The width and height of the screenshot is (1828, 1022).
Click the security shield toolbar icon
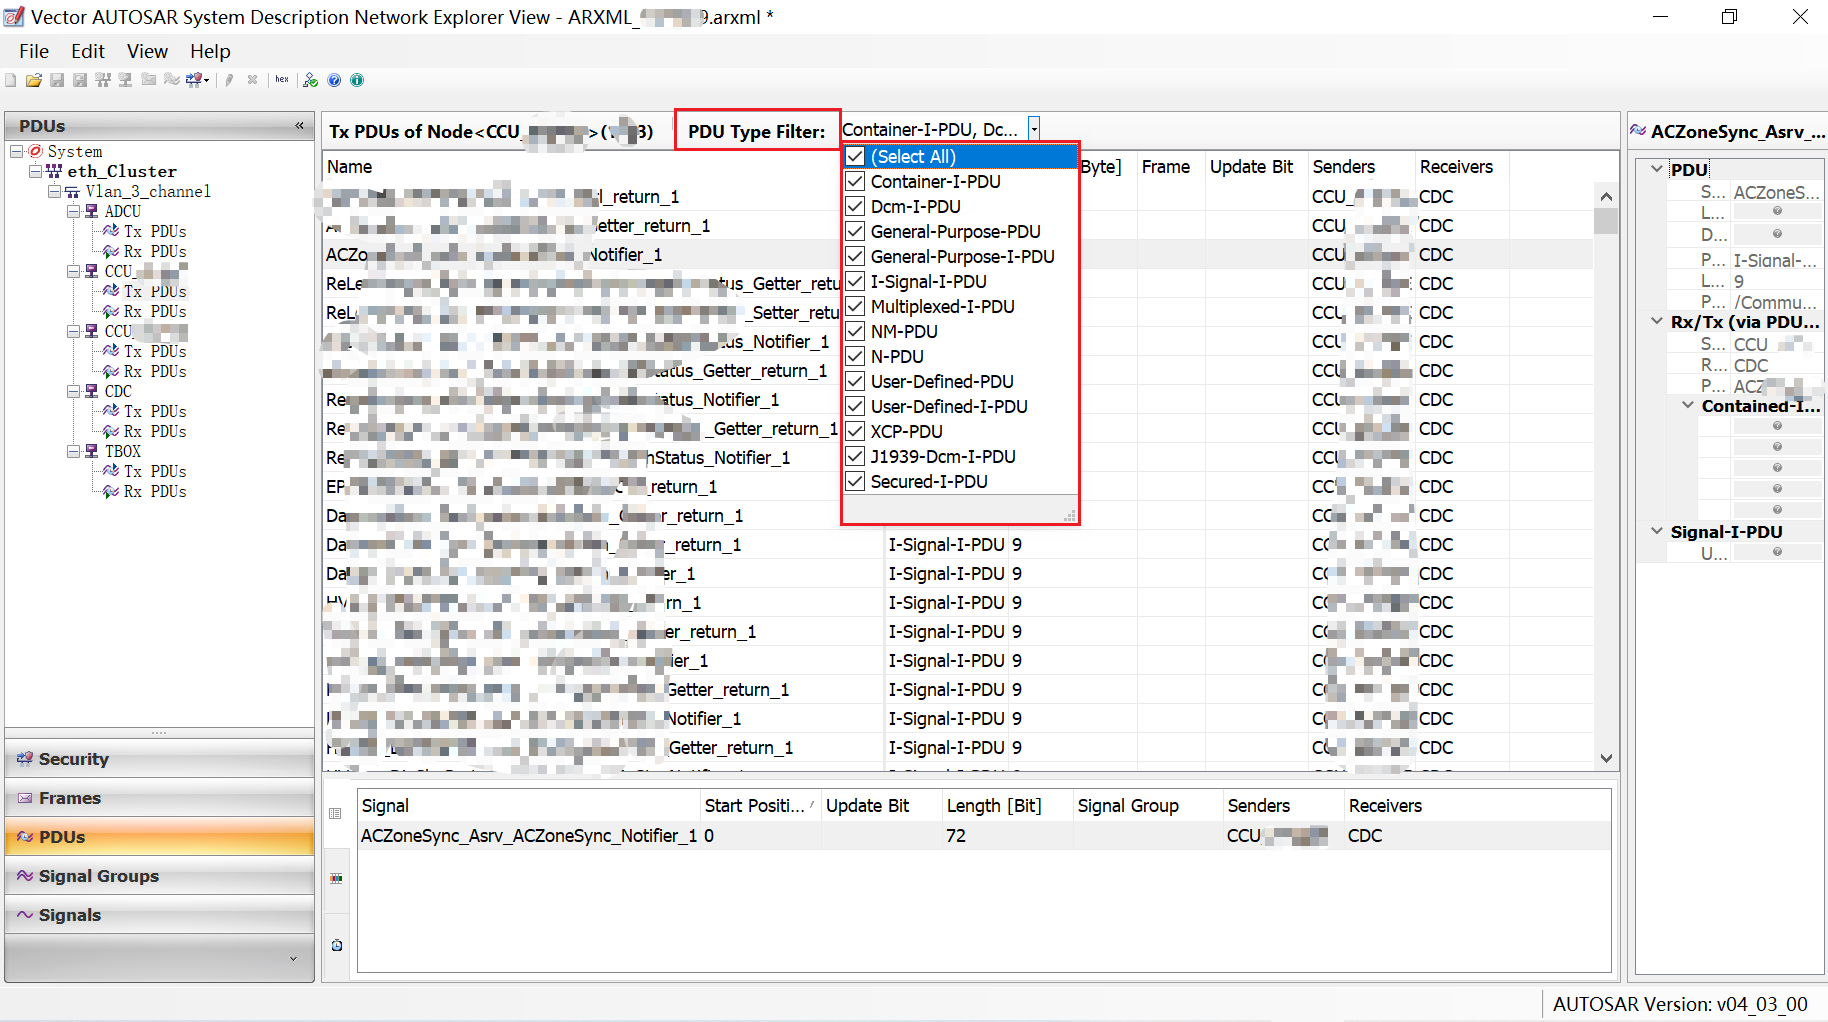click(x=195, y=80)
